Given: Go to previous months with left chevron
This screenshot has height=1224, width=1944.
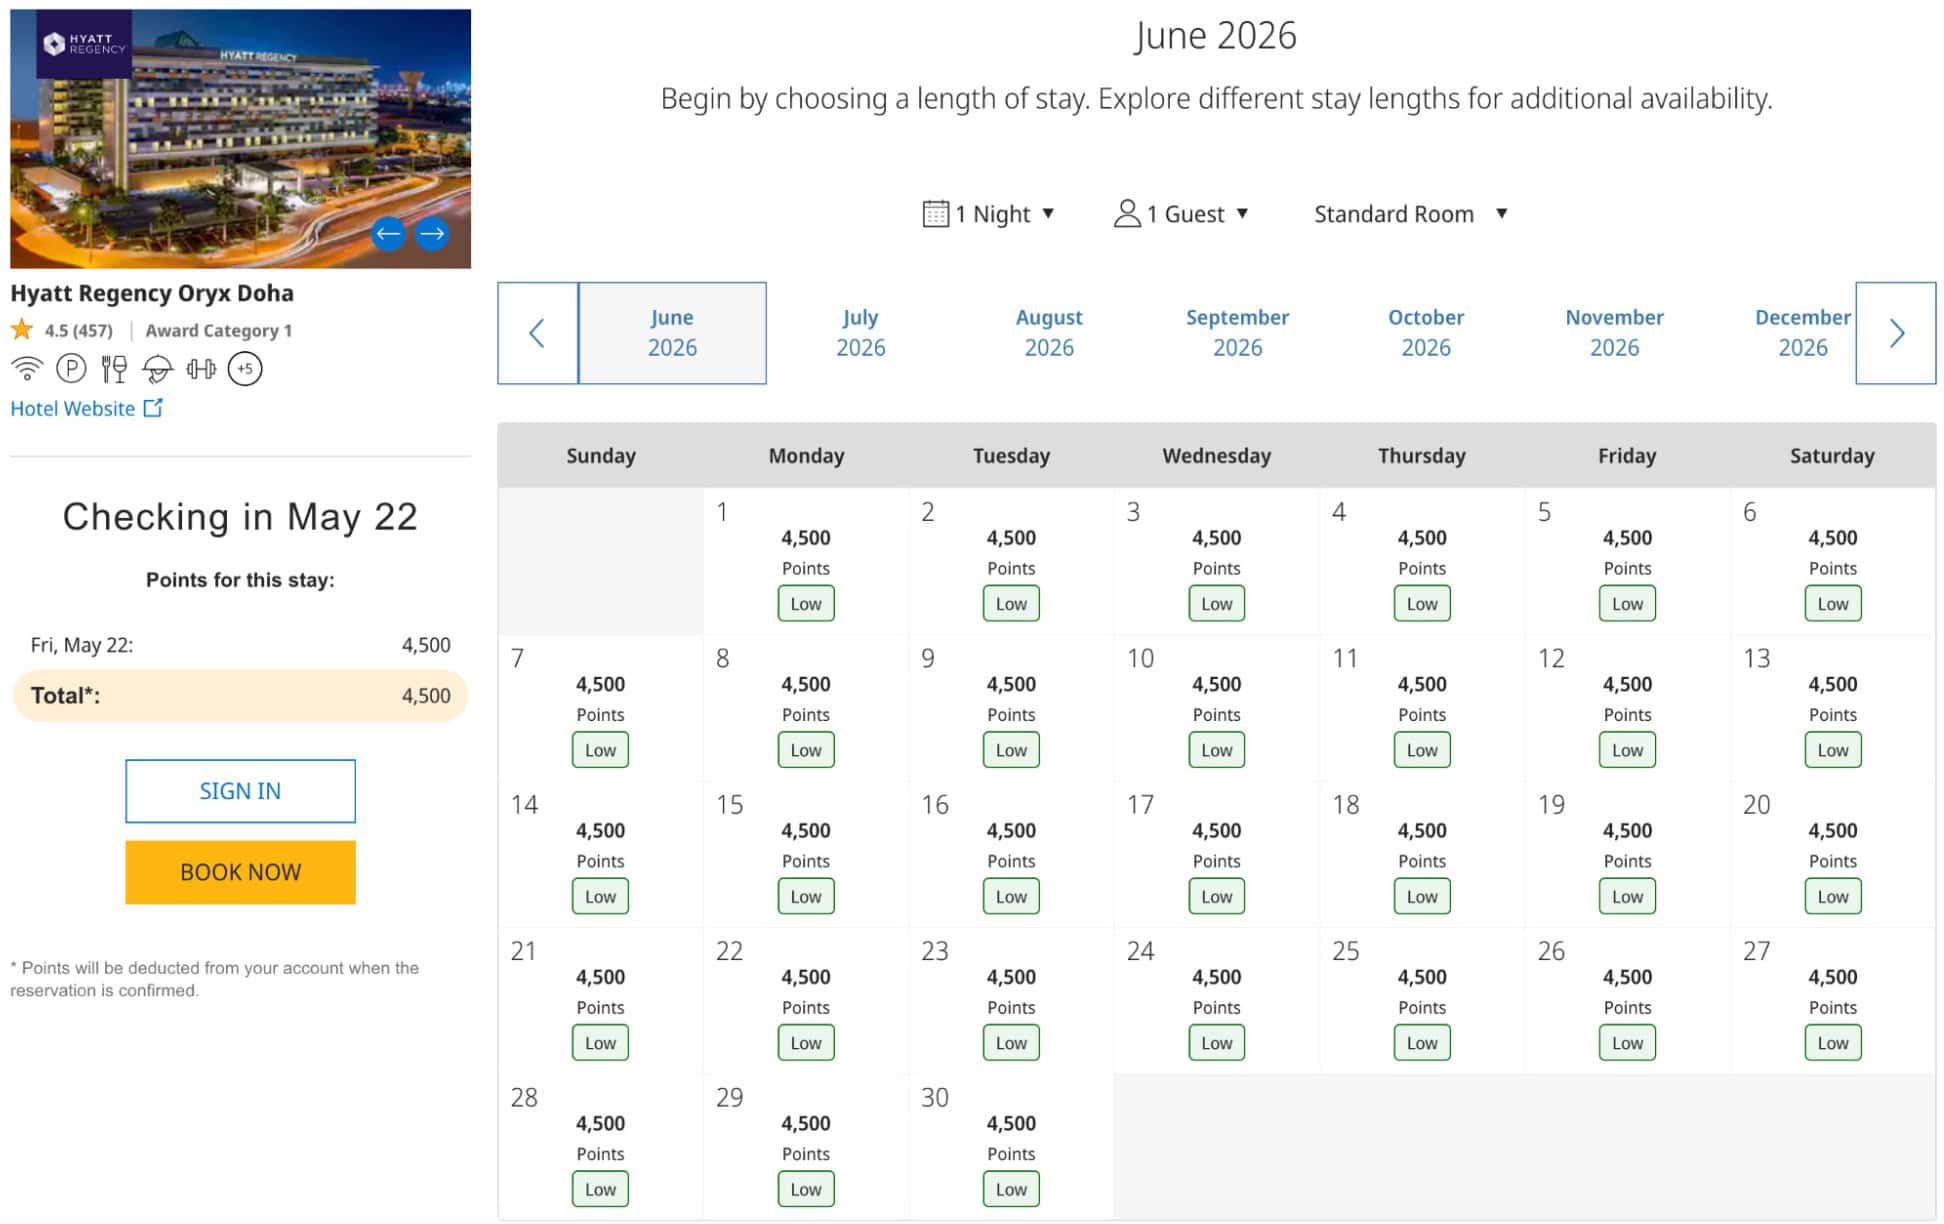Looking at the screenshot, I should click(x=538, y=333).
